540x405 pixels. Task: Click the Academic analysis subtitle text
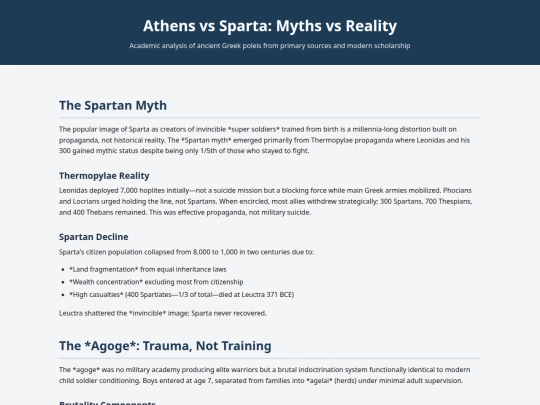pos(270,46)
